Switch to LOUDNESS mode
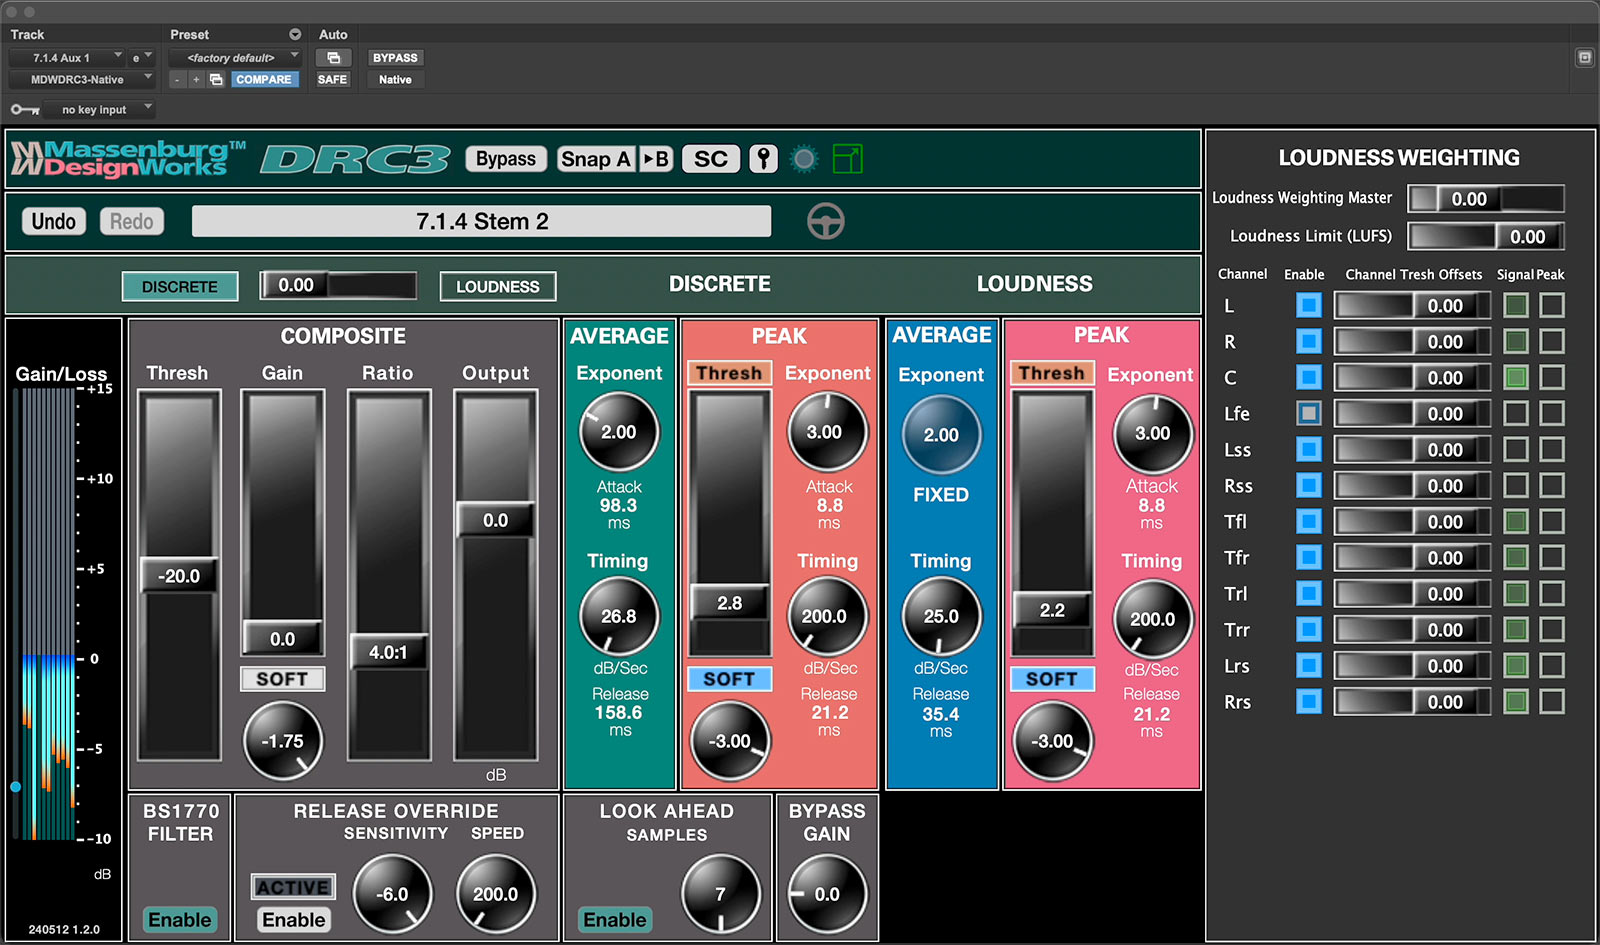Image resolution: width=1600 pixels, height=945 pixels. pos(497,287)
